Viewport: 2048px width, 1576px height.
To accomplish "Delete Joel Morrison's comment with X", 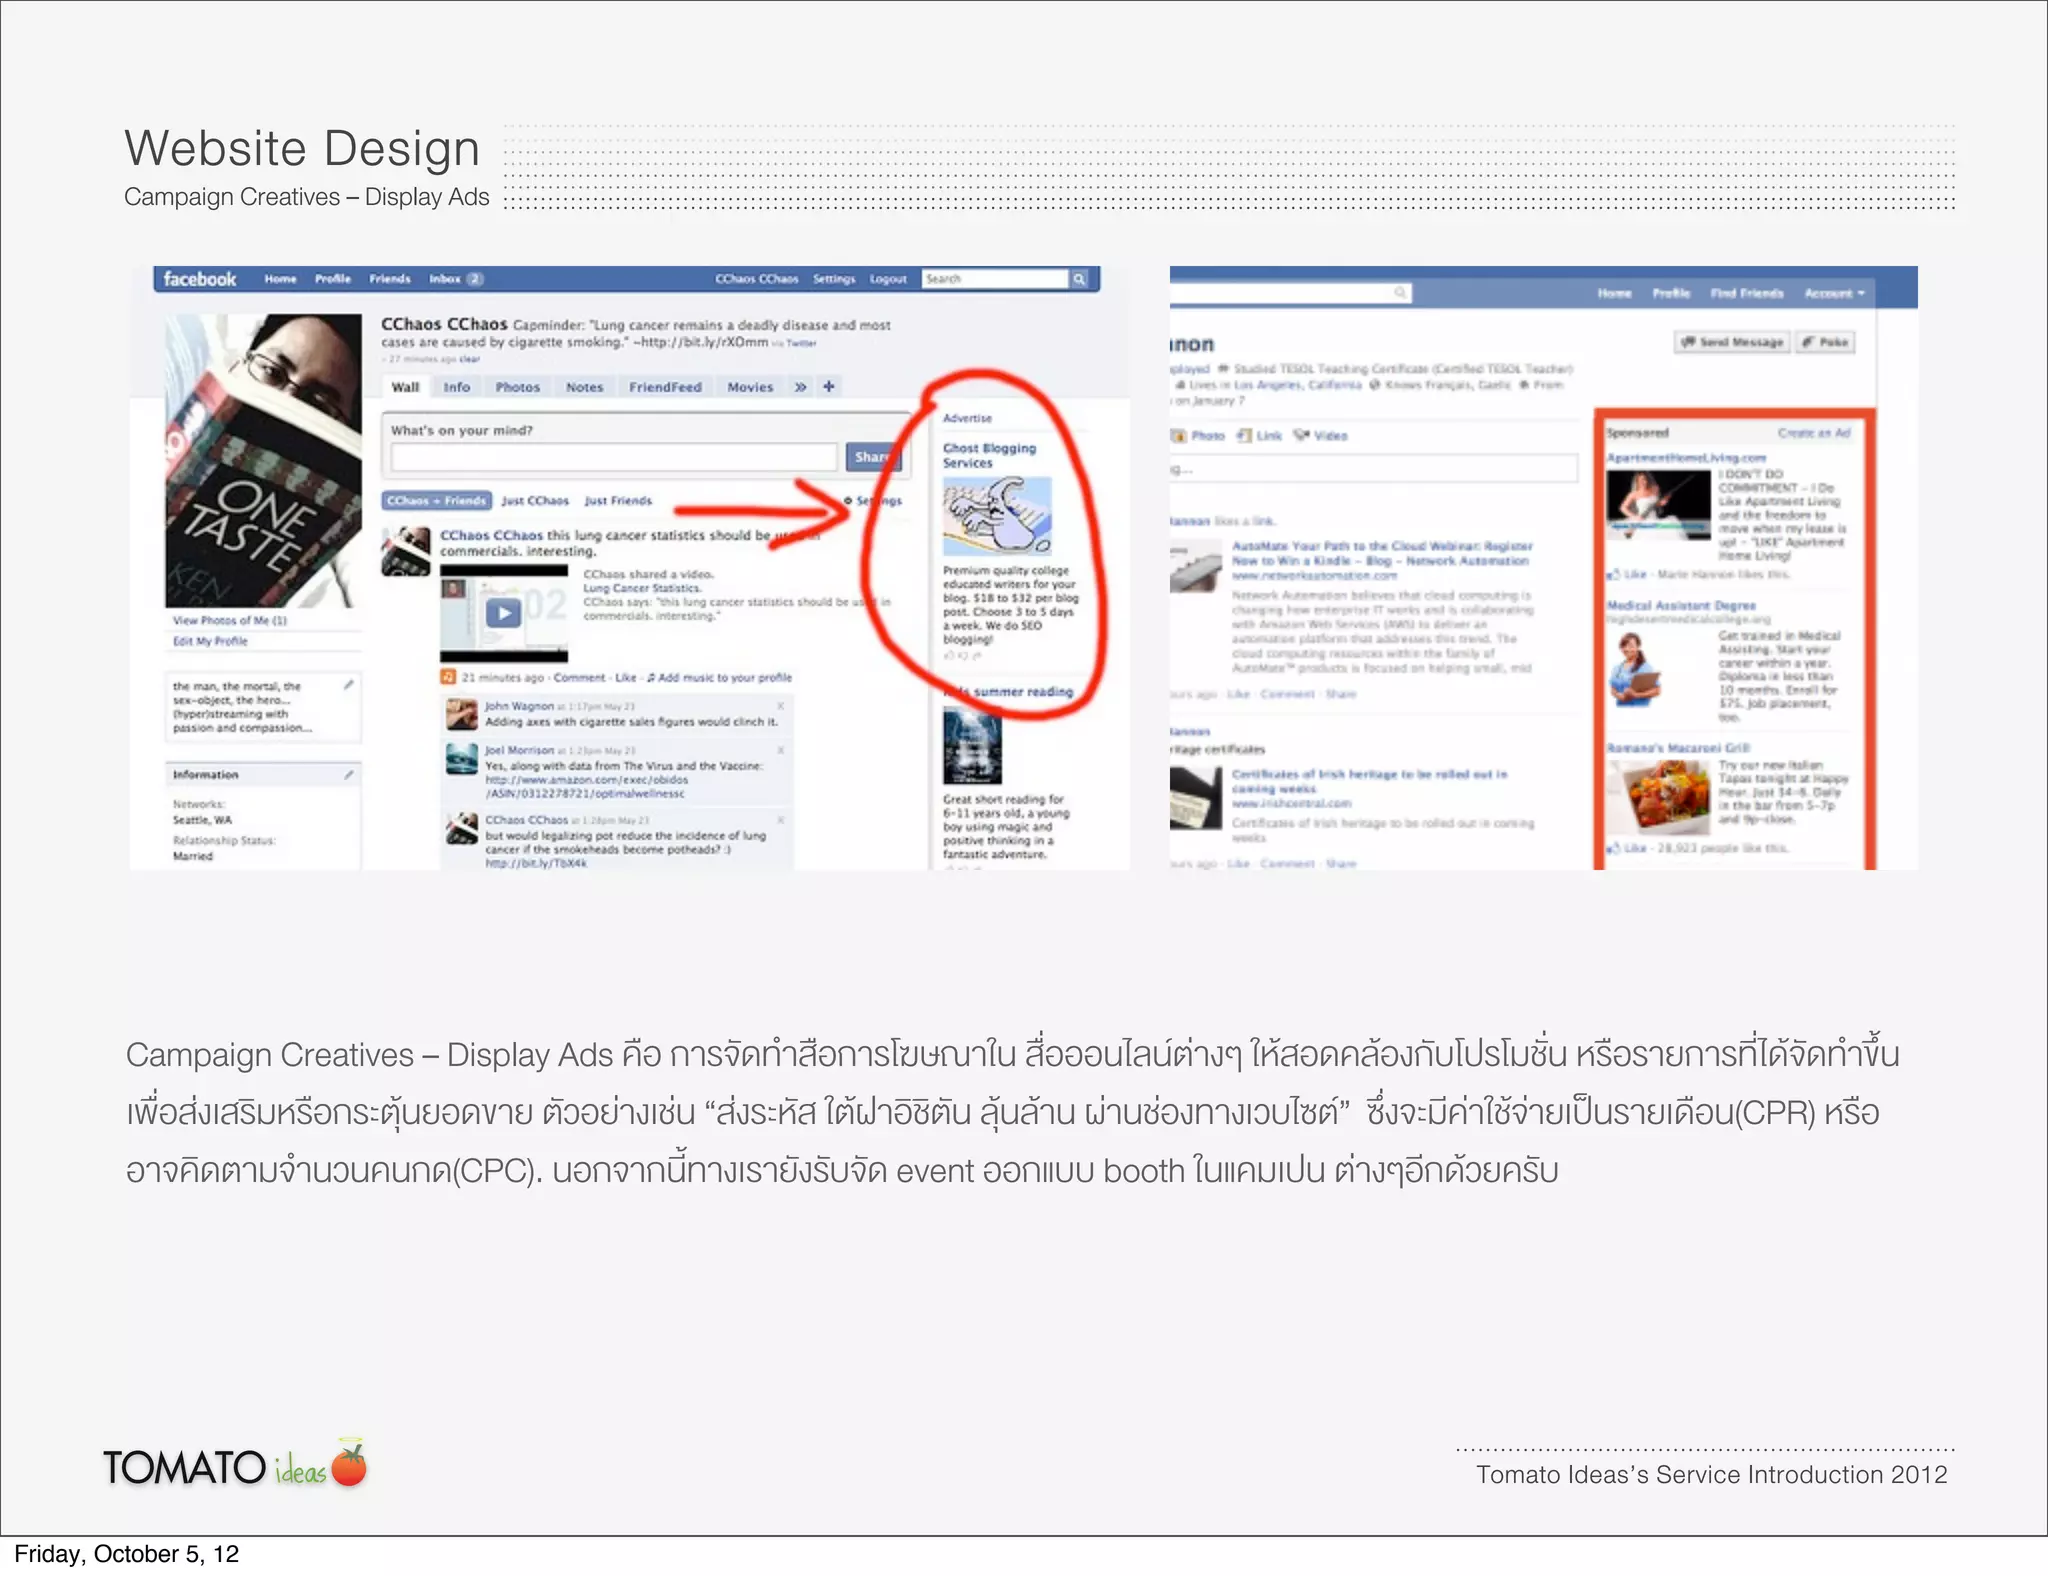I will tap(780, 750).
